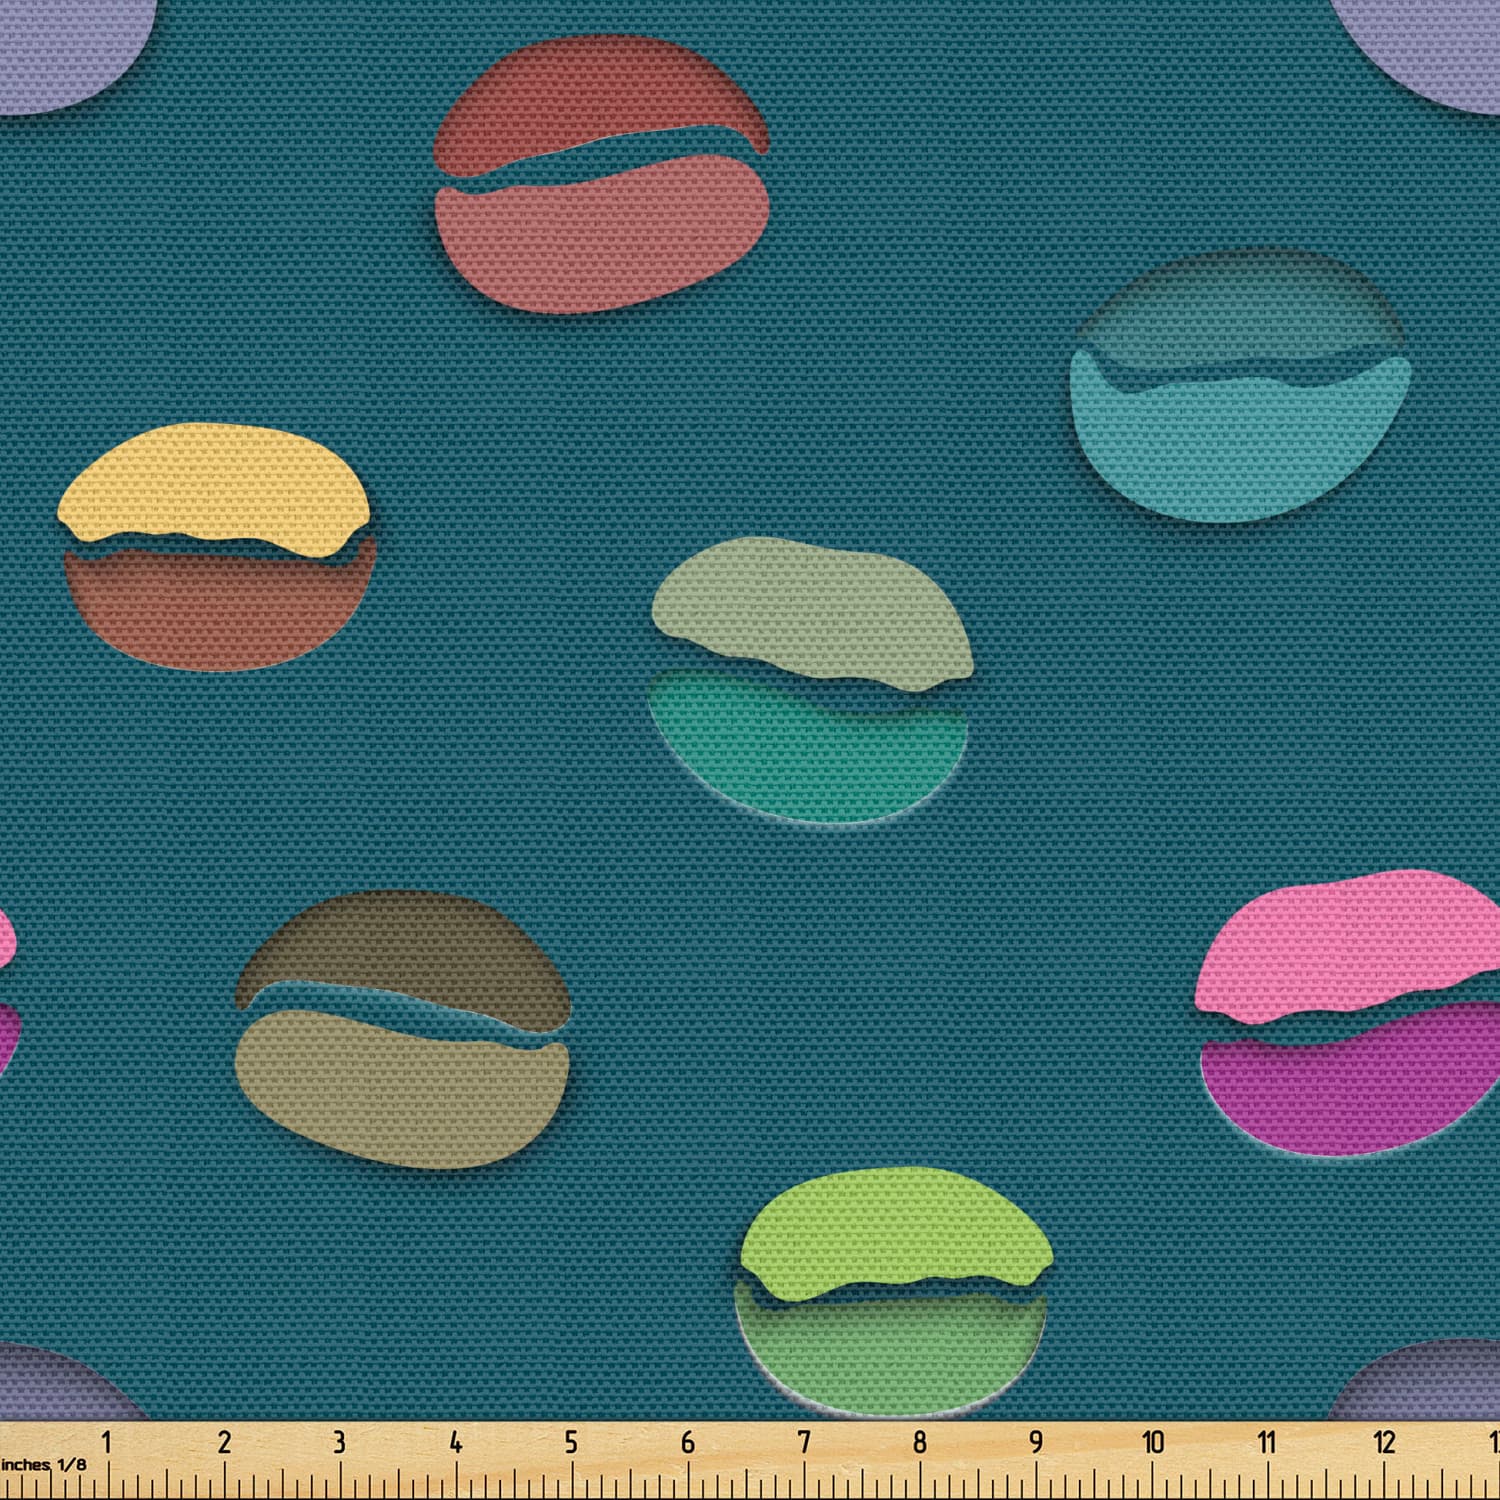Select the number 9 on ruler
Image resolution: width=1500 pixels, height=1500 pixels.
1036,1442
